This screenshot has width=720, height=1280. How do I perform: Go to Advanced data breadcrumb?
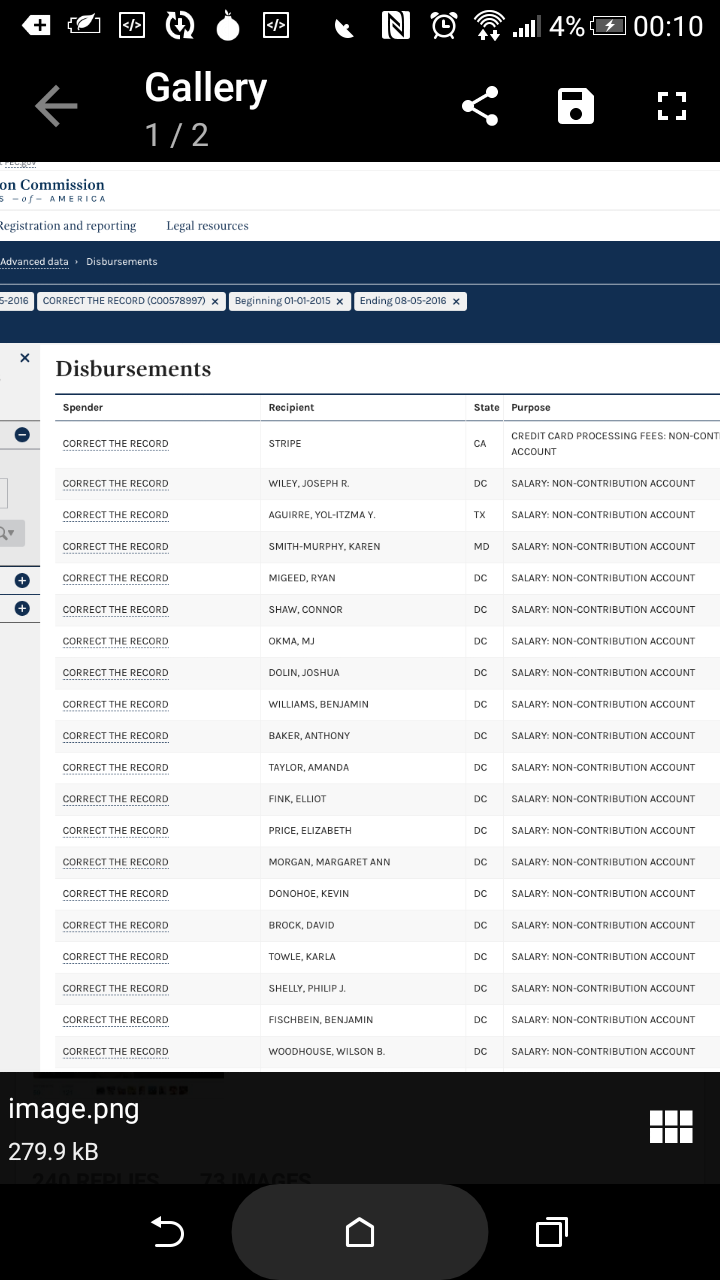pos(34,262)
